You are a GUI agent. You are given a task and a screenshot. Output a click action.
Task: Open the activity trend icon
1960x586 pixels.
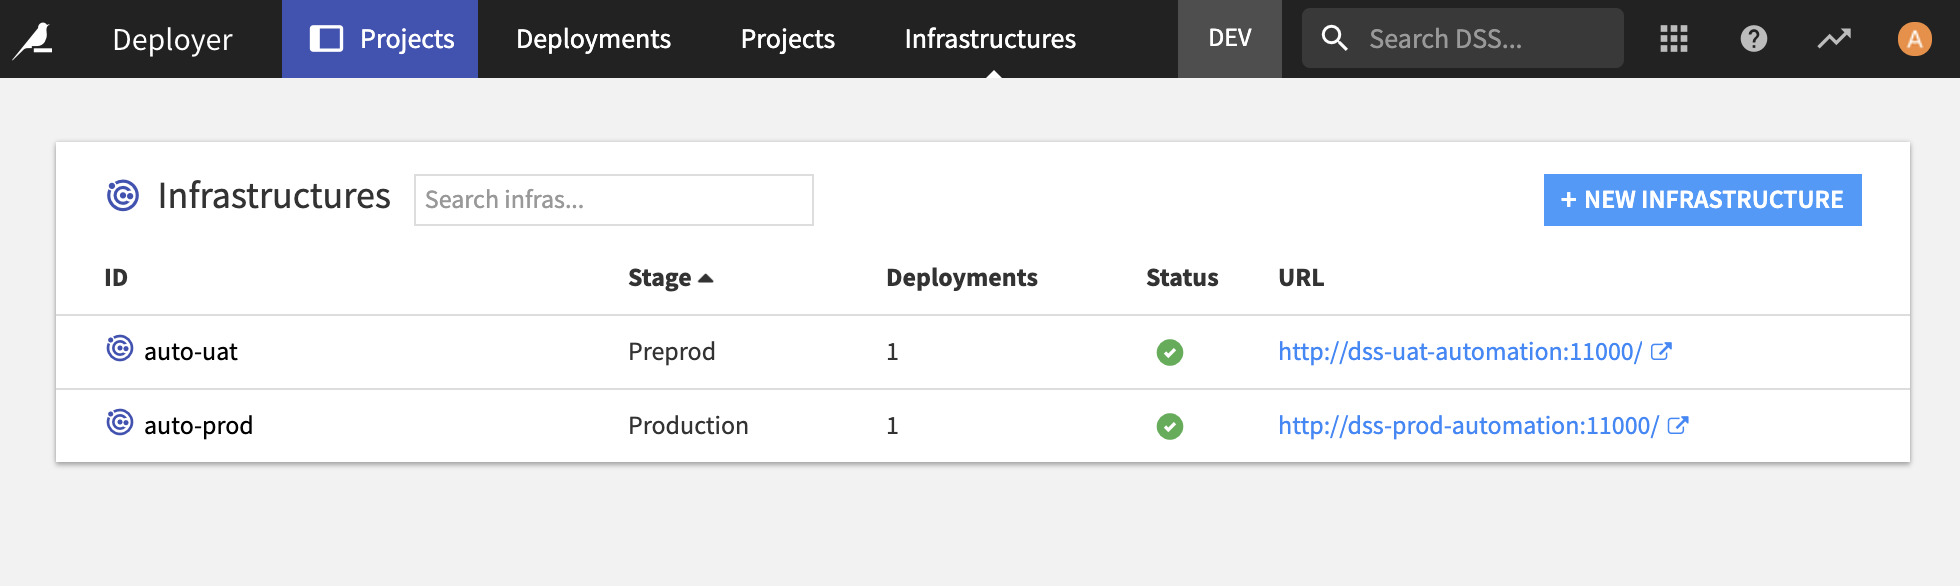pos(1834,39)
